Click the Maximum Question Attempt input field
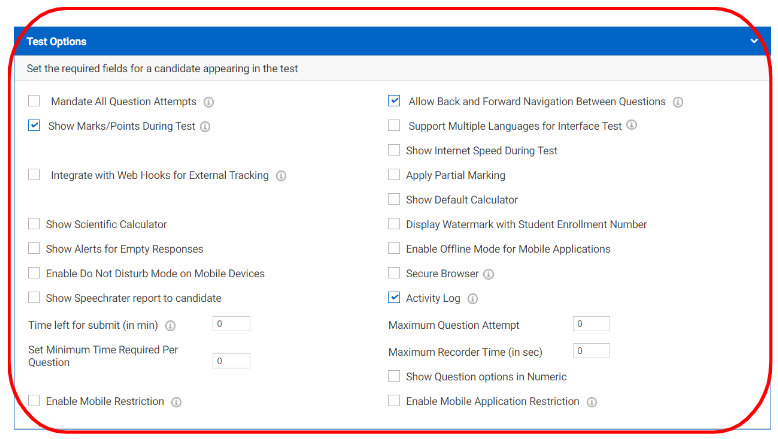Viewport: 778px width, 439px height. tap(591, 324)
